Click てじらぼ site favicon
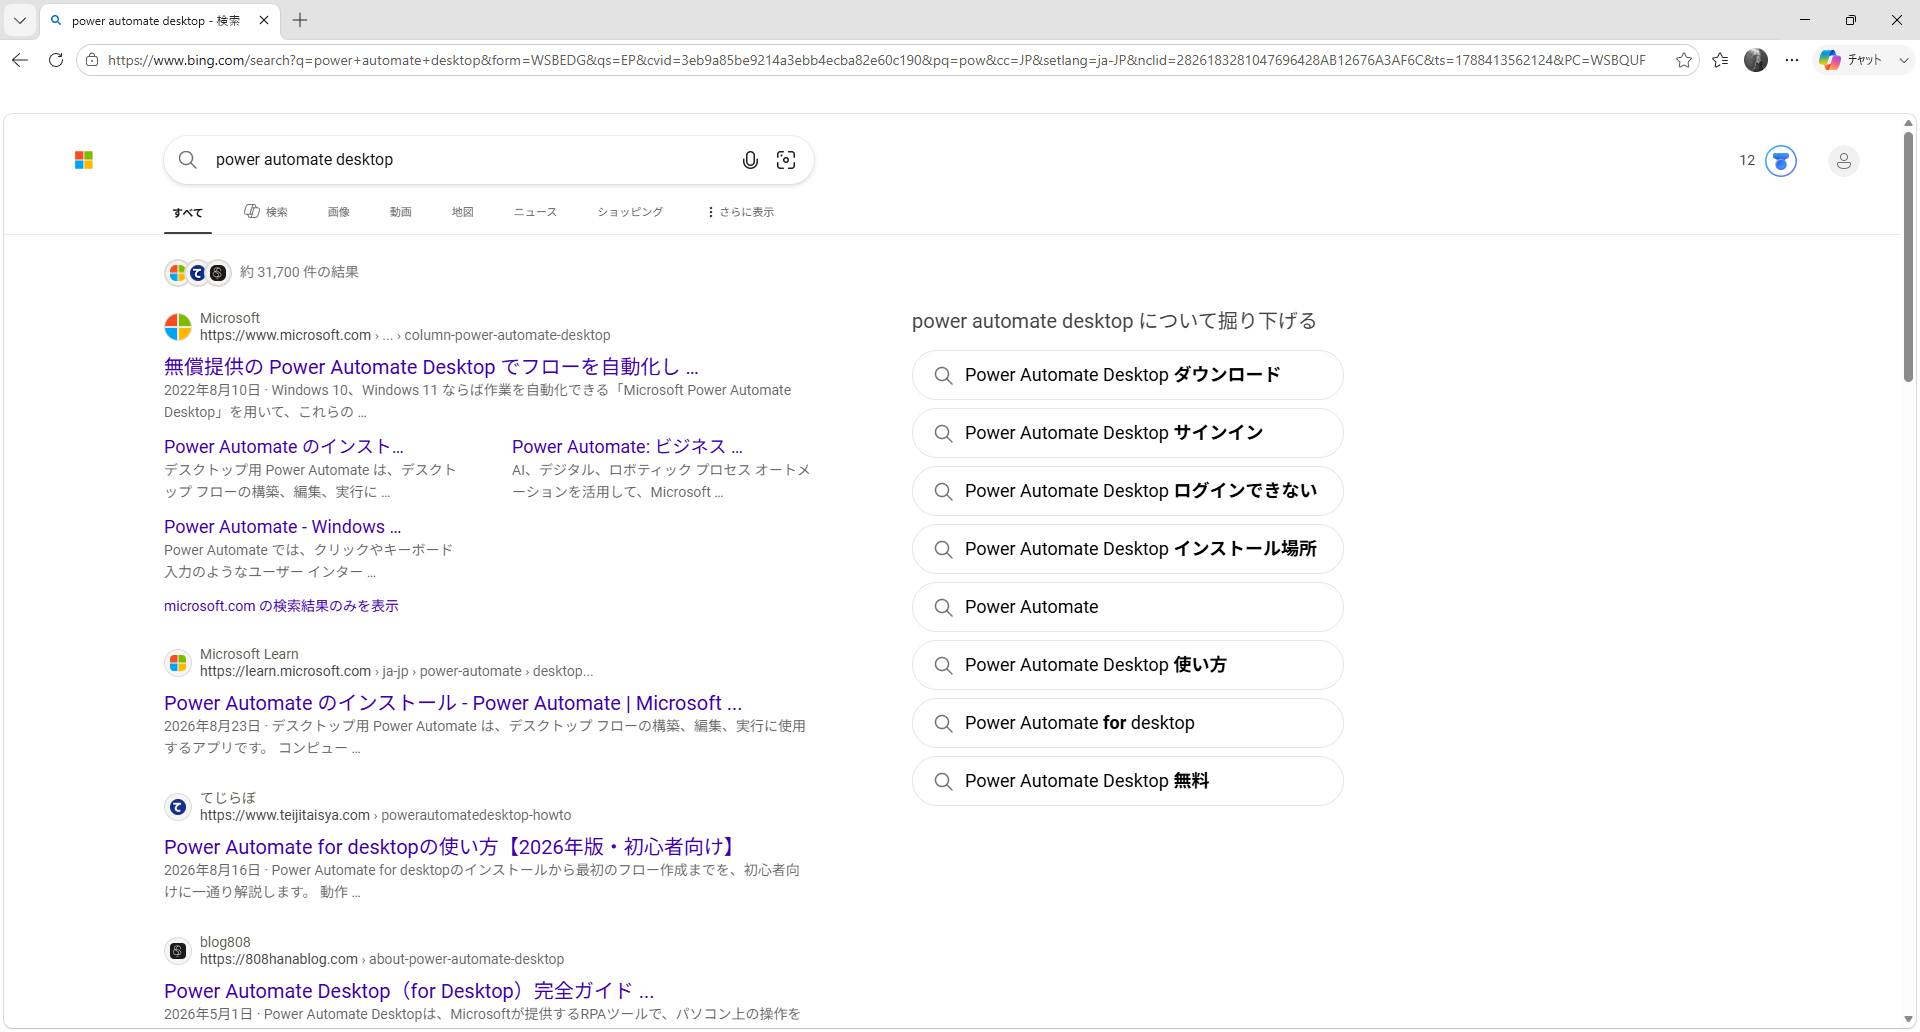 point(178,807)
